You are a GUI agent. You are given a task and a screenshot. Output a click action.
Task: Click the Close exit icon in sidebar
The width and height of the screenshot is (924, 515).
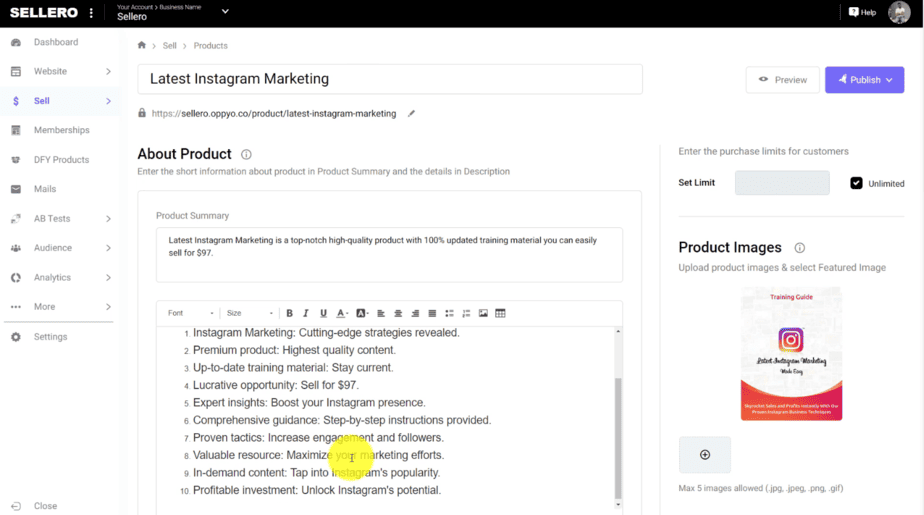coord(16,506)
